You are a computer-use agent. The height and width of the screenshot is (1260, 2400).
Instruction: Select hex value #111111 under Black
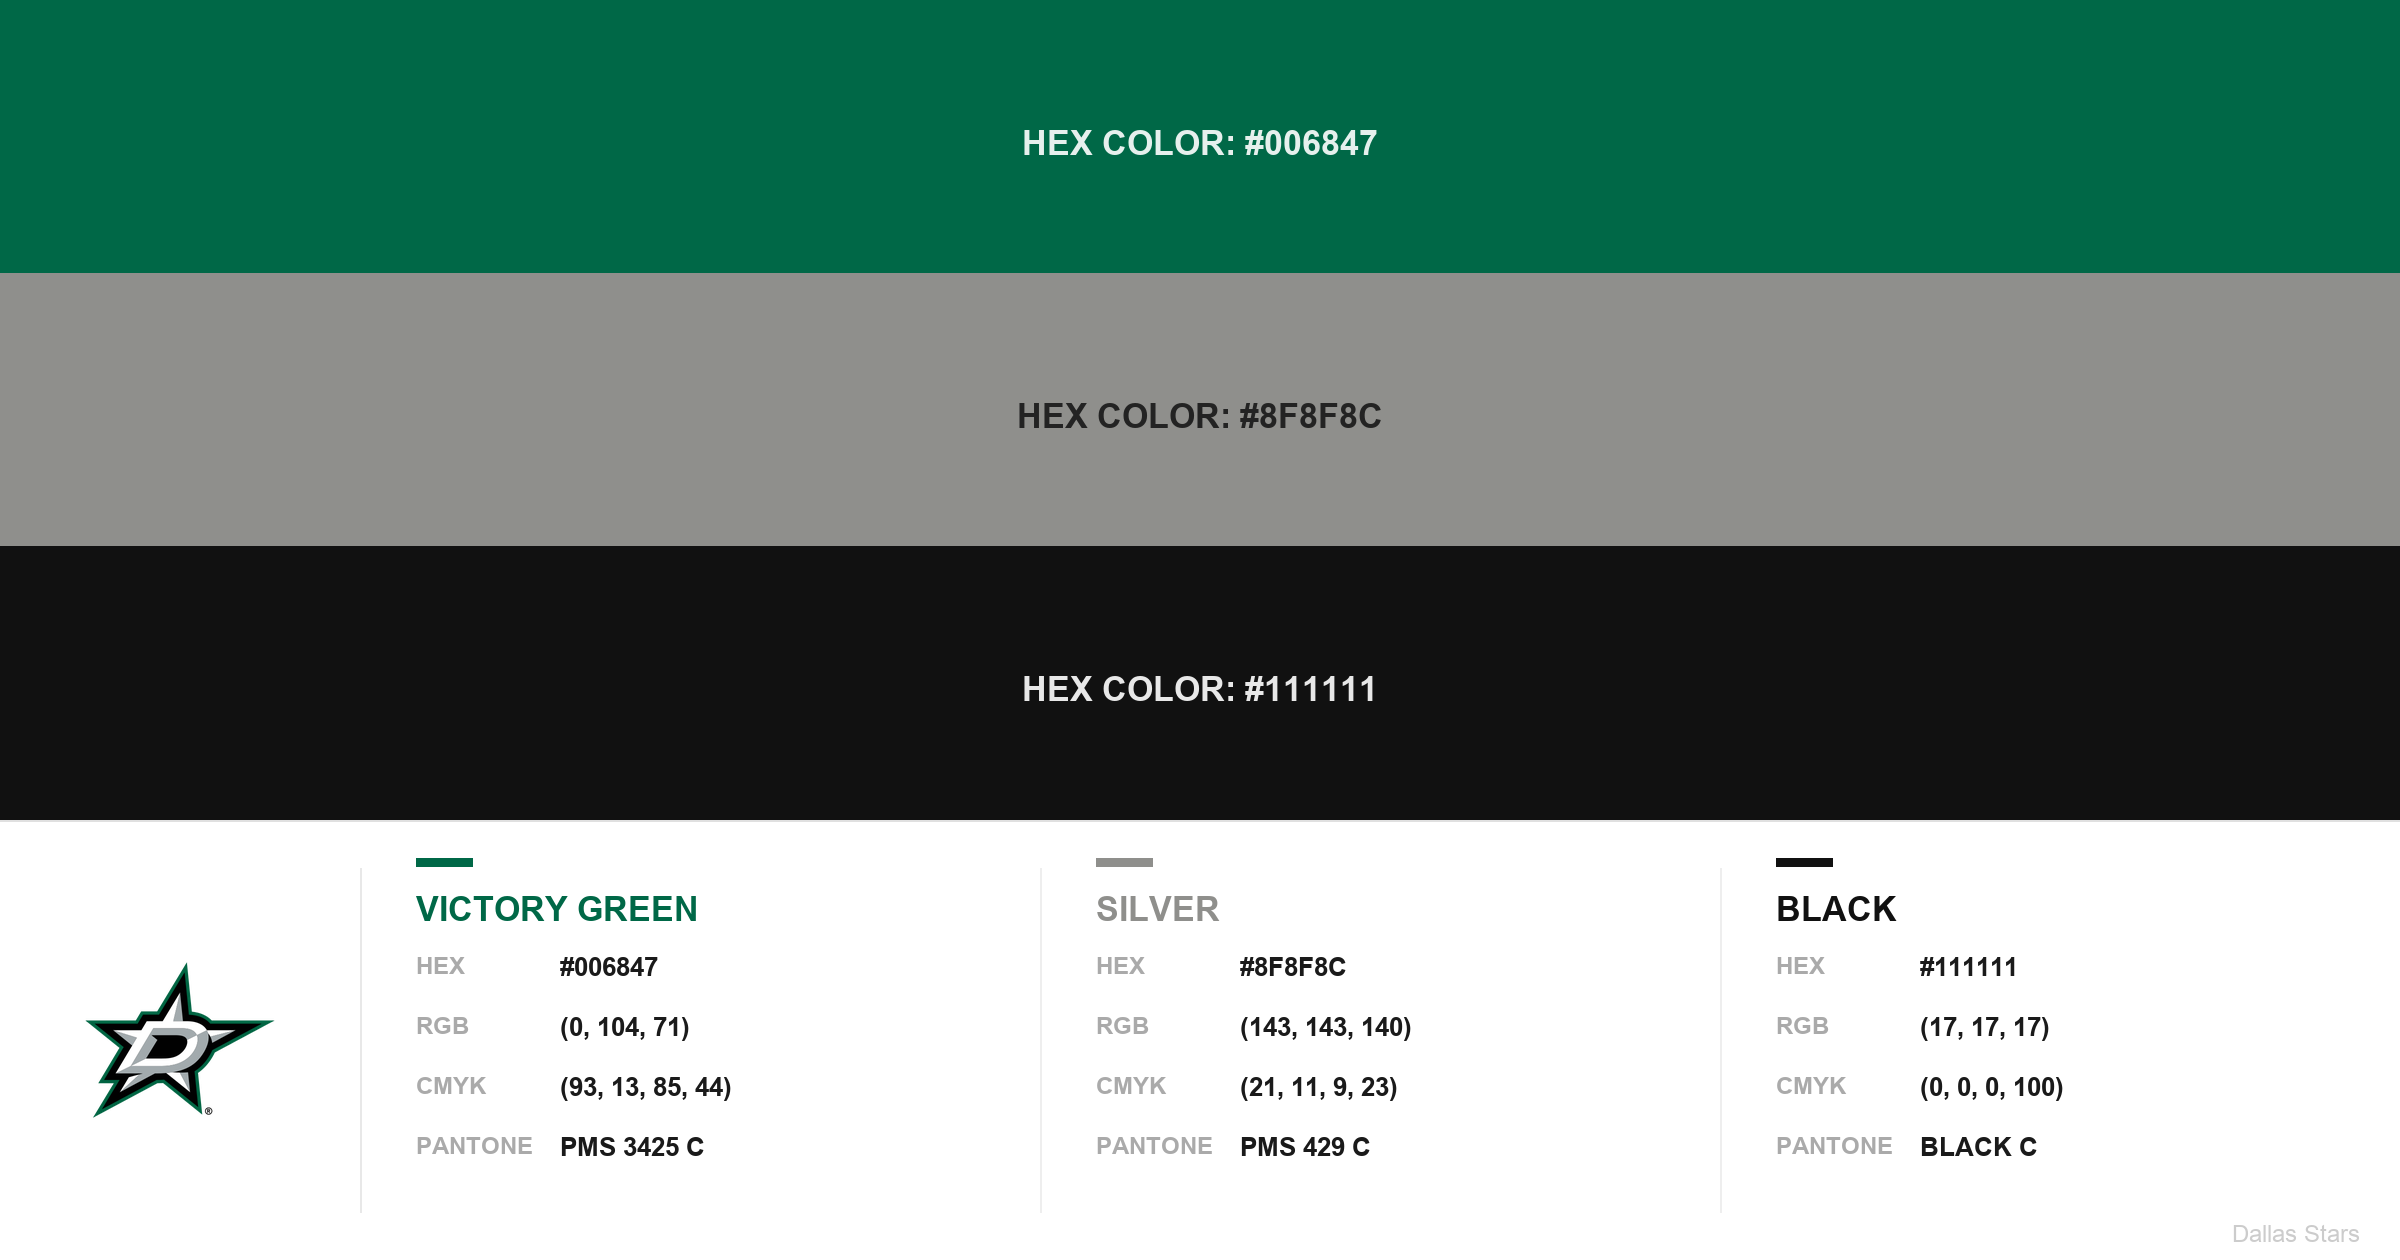1968,967
